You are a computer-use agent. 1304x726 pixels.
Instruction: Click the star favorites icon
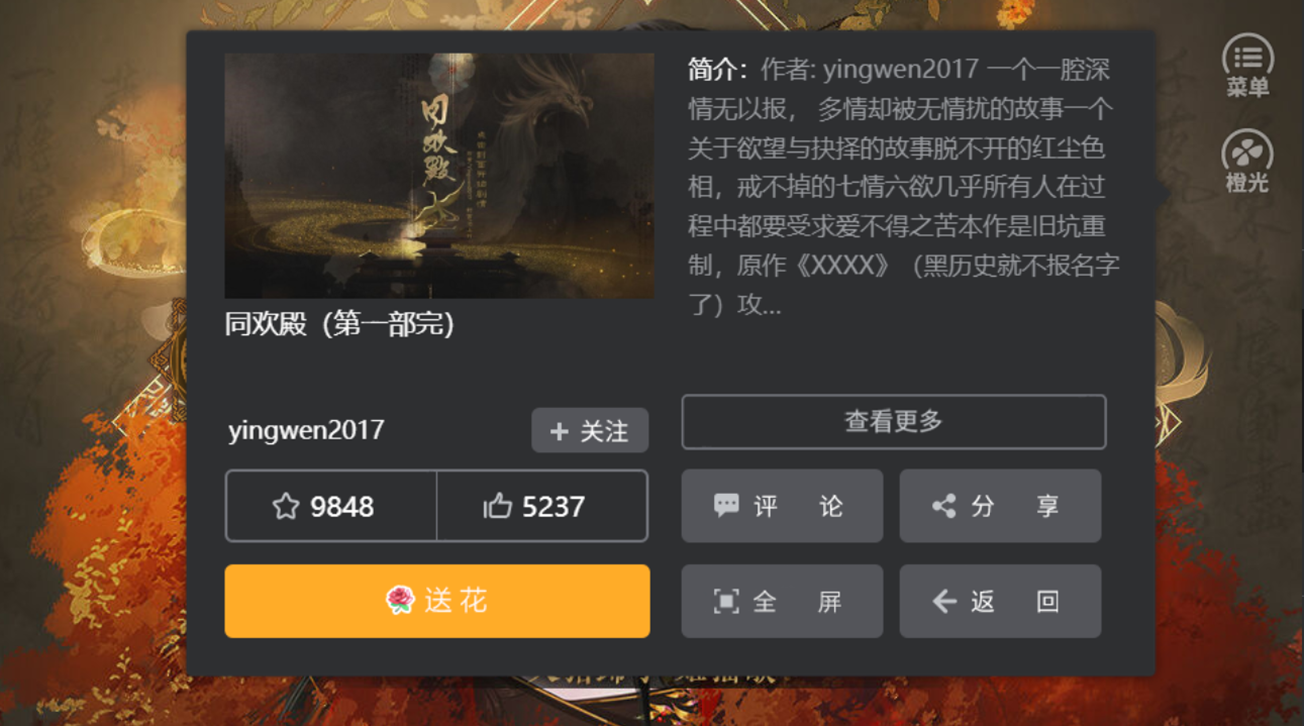(x=285, y=507)
